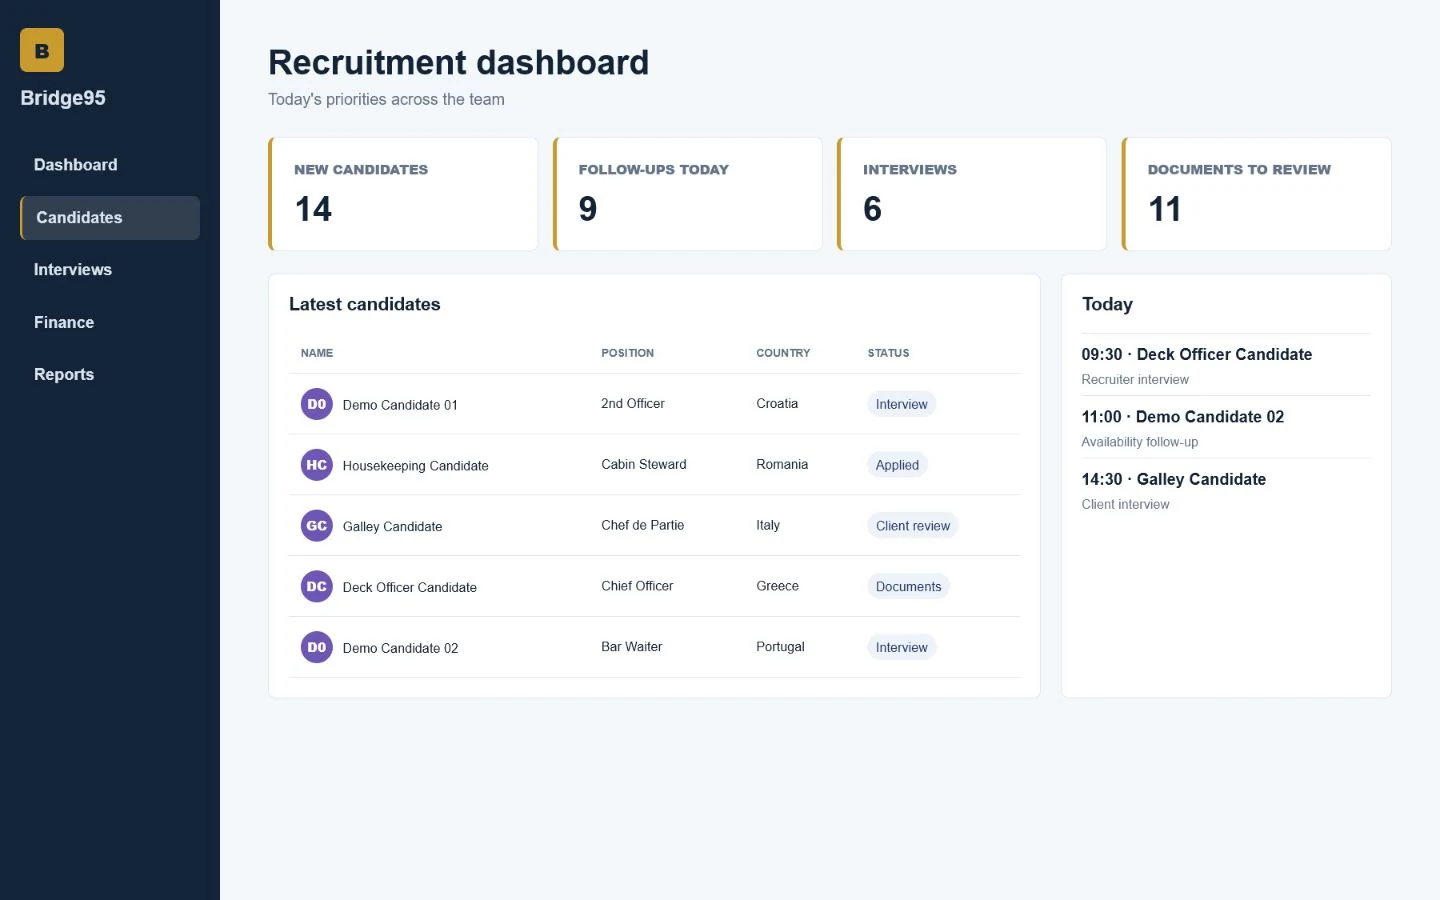Click the "Romania" country cell

pos(782,465)
